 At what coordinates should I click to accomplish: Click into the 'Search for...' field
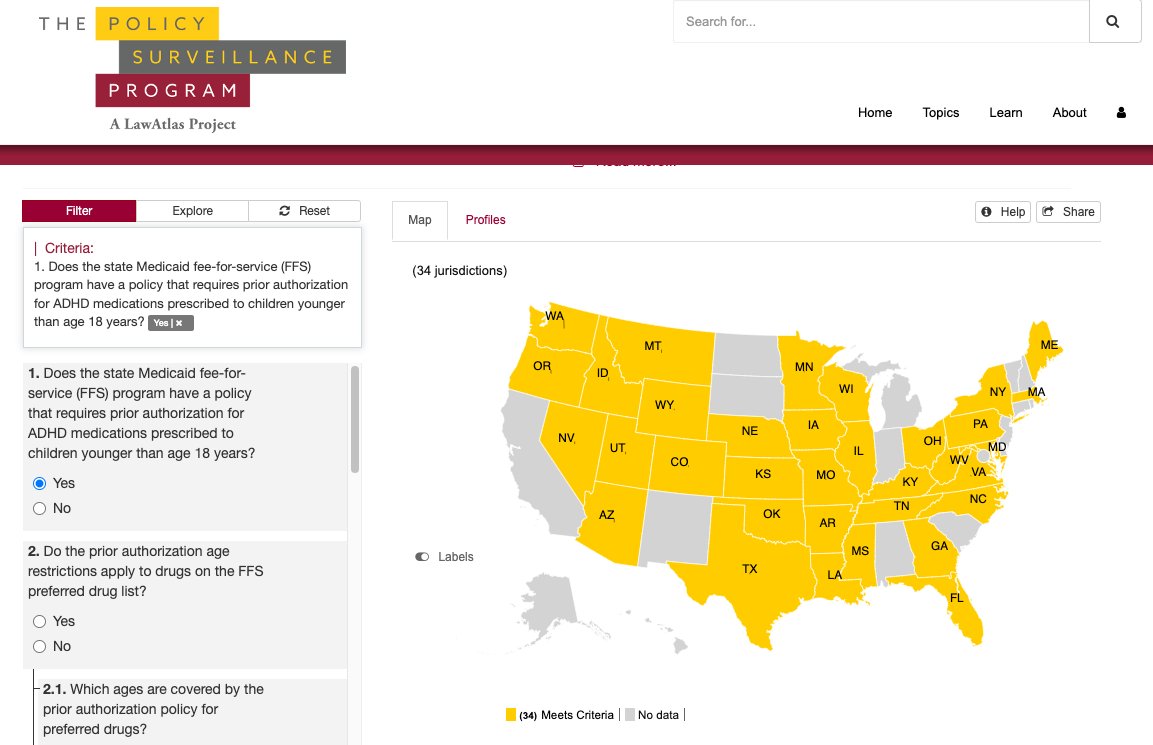coord(881,21)
